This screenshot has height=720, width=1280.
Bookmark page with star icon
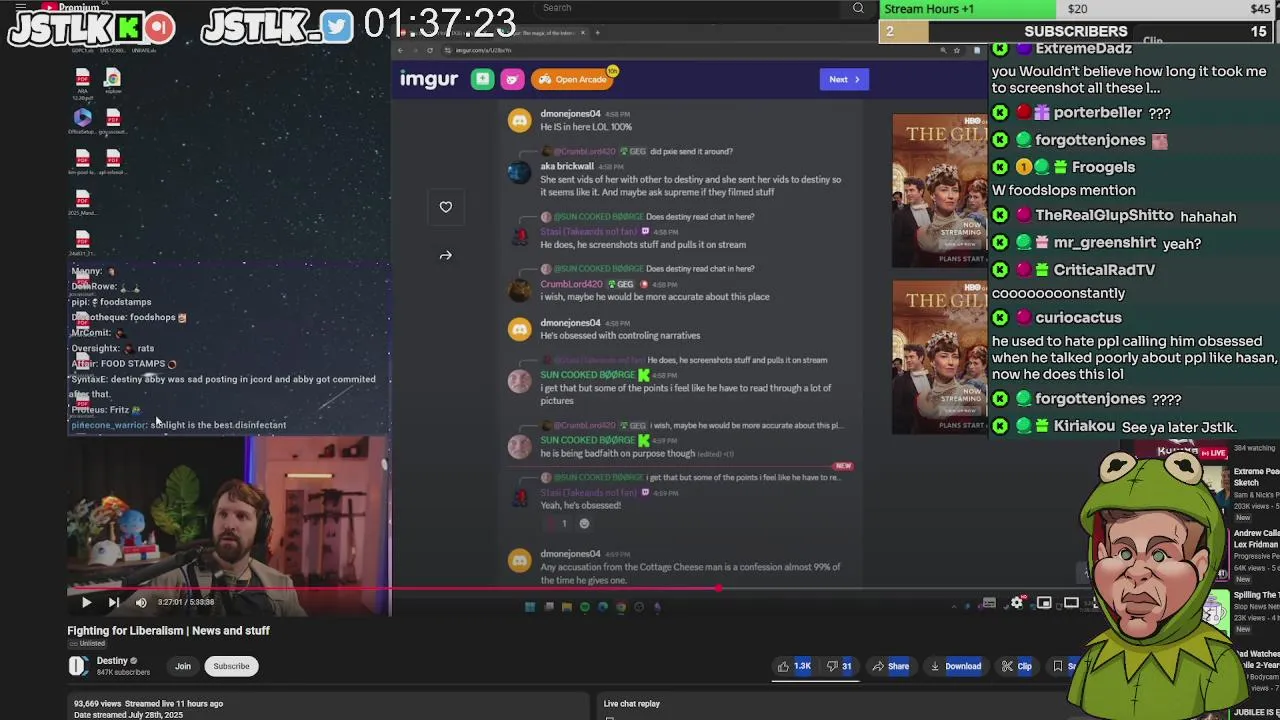pos(957,50)
